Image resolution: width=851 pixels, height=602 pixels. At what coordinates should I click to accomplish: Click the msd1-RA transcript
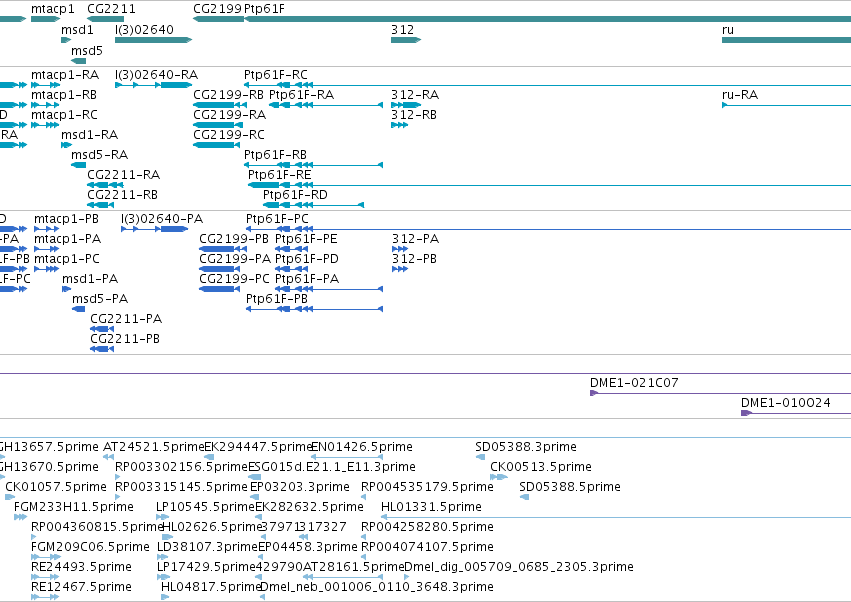click(x=66, y=145)
